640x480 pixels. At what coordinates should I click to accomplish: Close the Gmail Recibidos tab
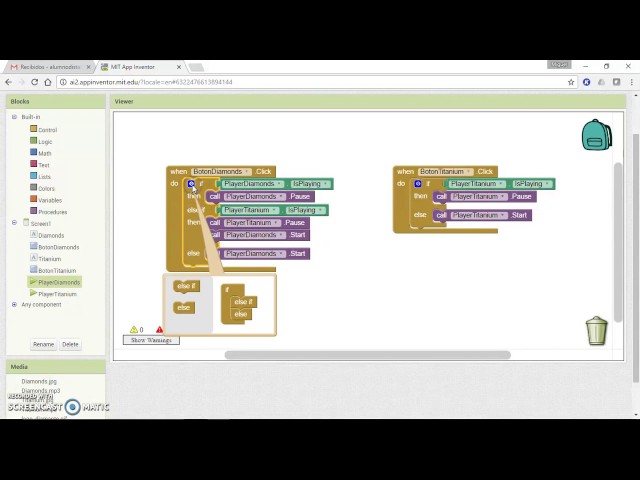click(89, 67)
